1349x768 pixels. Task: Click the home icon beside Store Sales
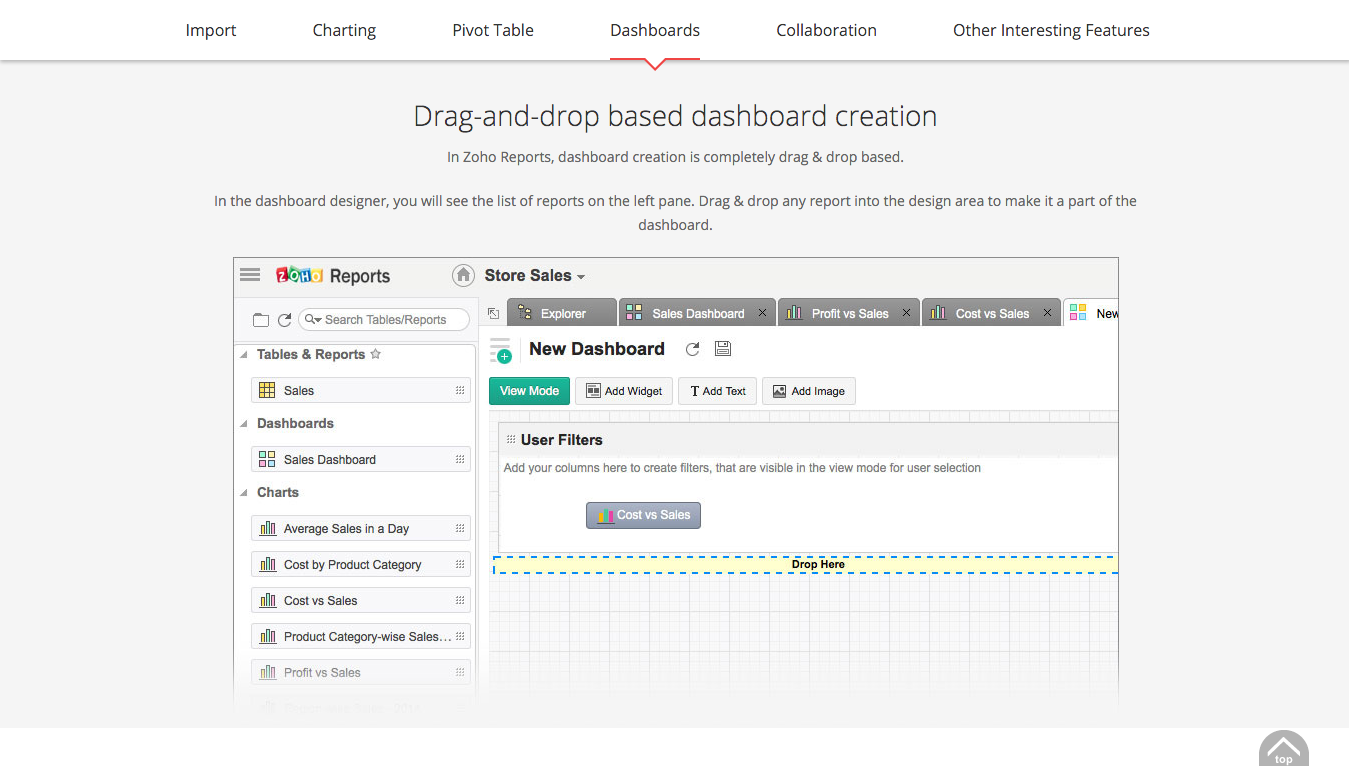tap(463, 275)
